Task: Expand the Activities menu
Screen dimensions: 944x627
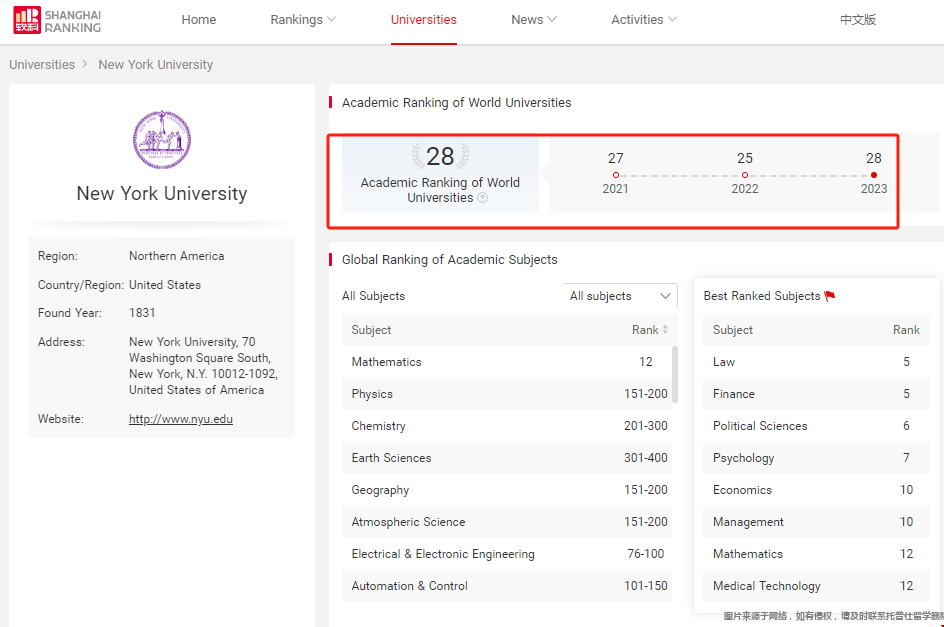Action: coord(644,20)
